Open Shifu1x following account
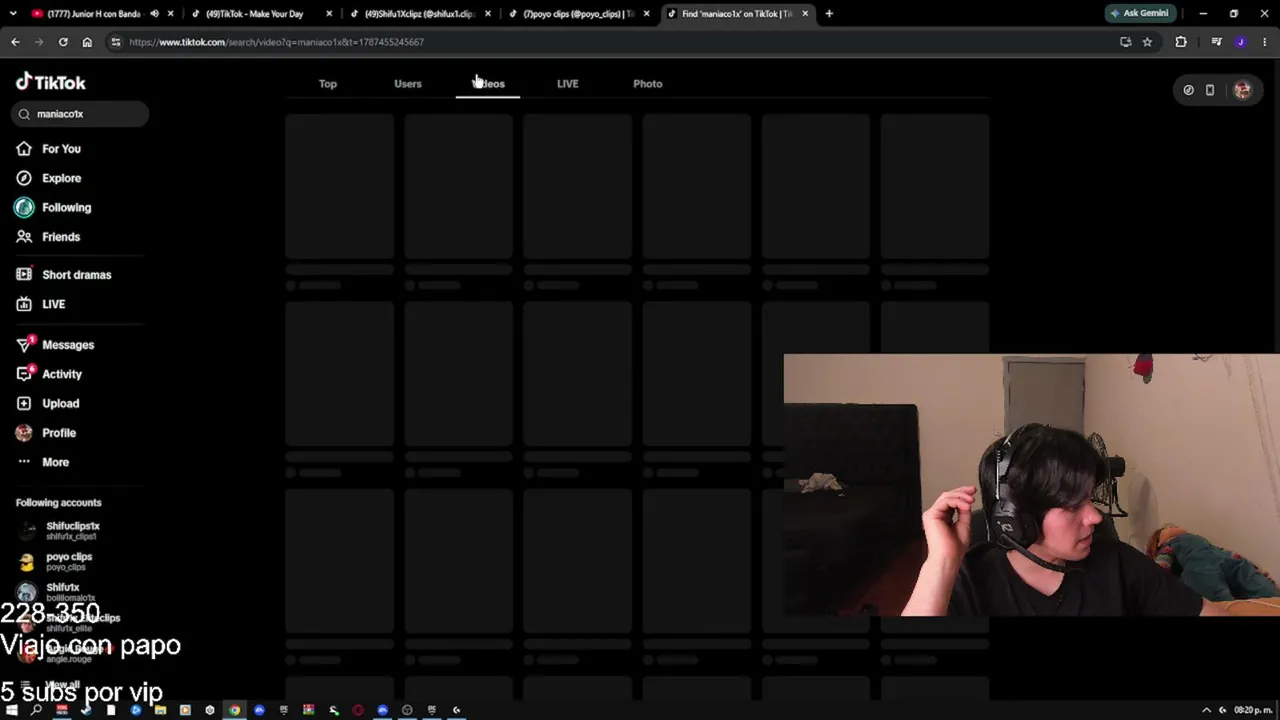 (62, 591)
